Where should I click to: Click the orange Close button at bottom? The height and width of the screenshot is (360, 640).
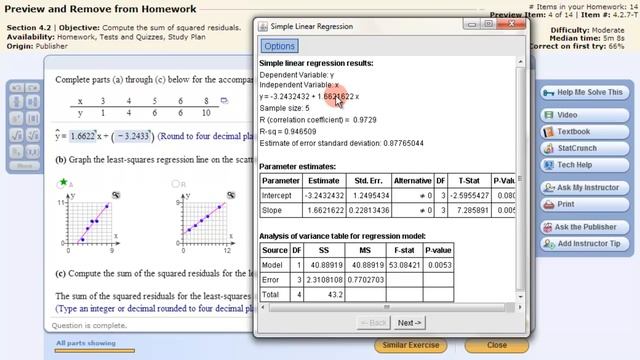[x=497, y=345]
